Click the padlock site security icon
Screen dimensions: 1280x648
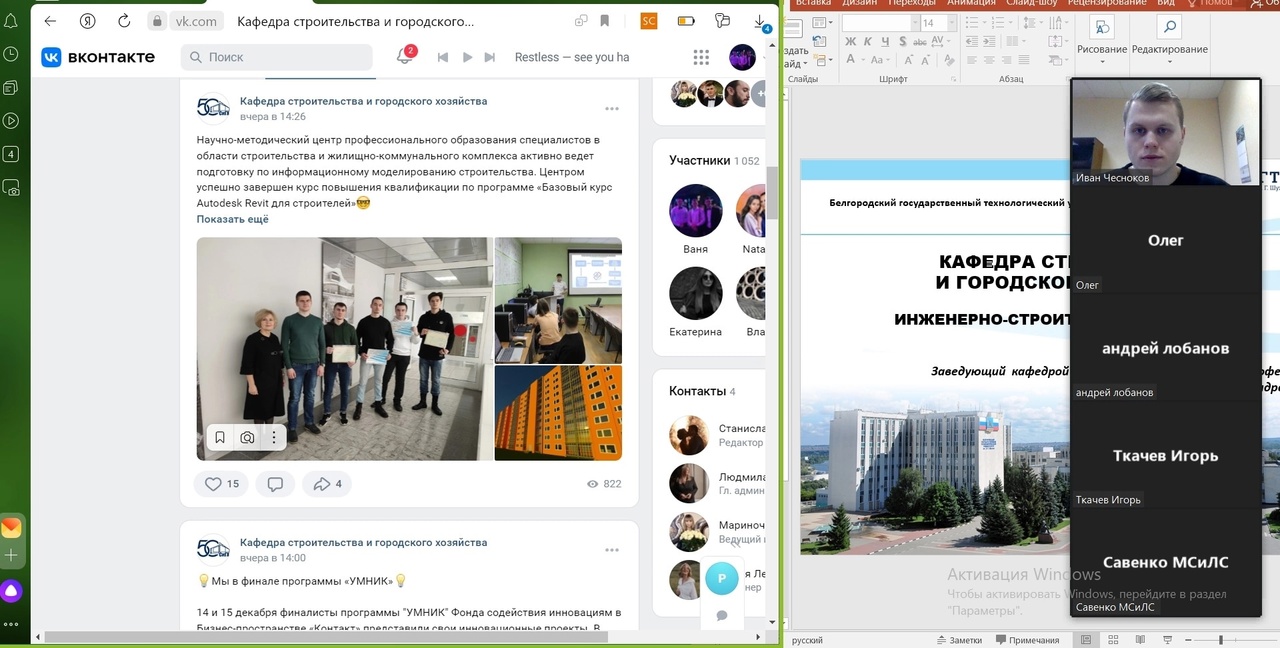tap(157, 21)
